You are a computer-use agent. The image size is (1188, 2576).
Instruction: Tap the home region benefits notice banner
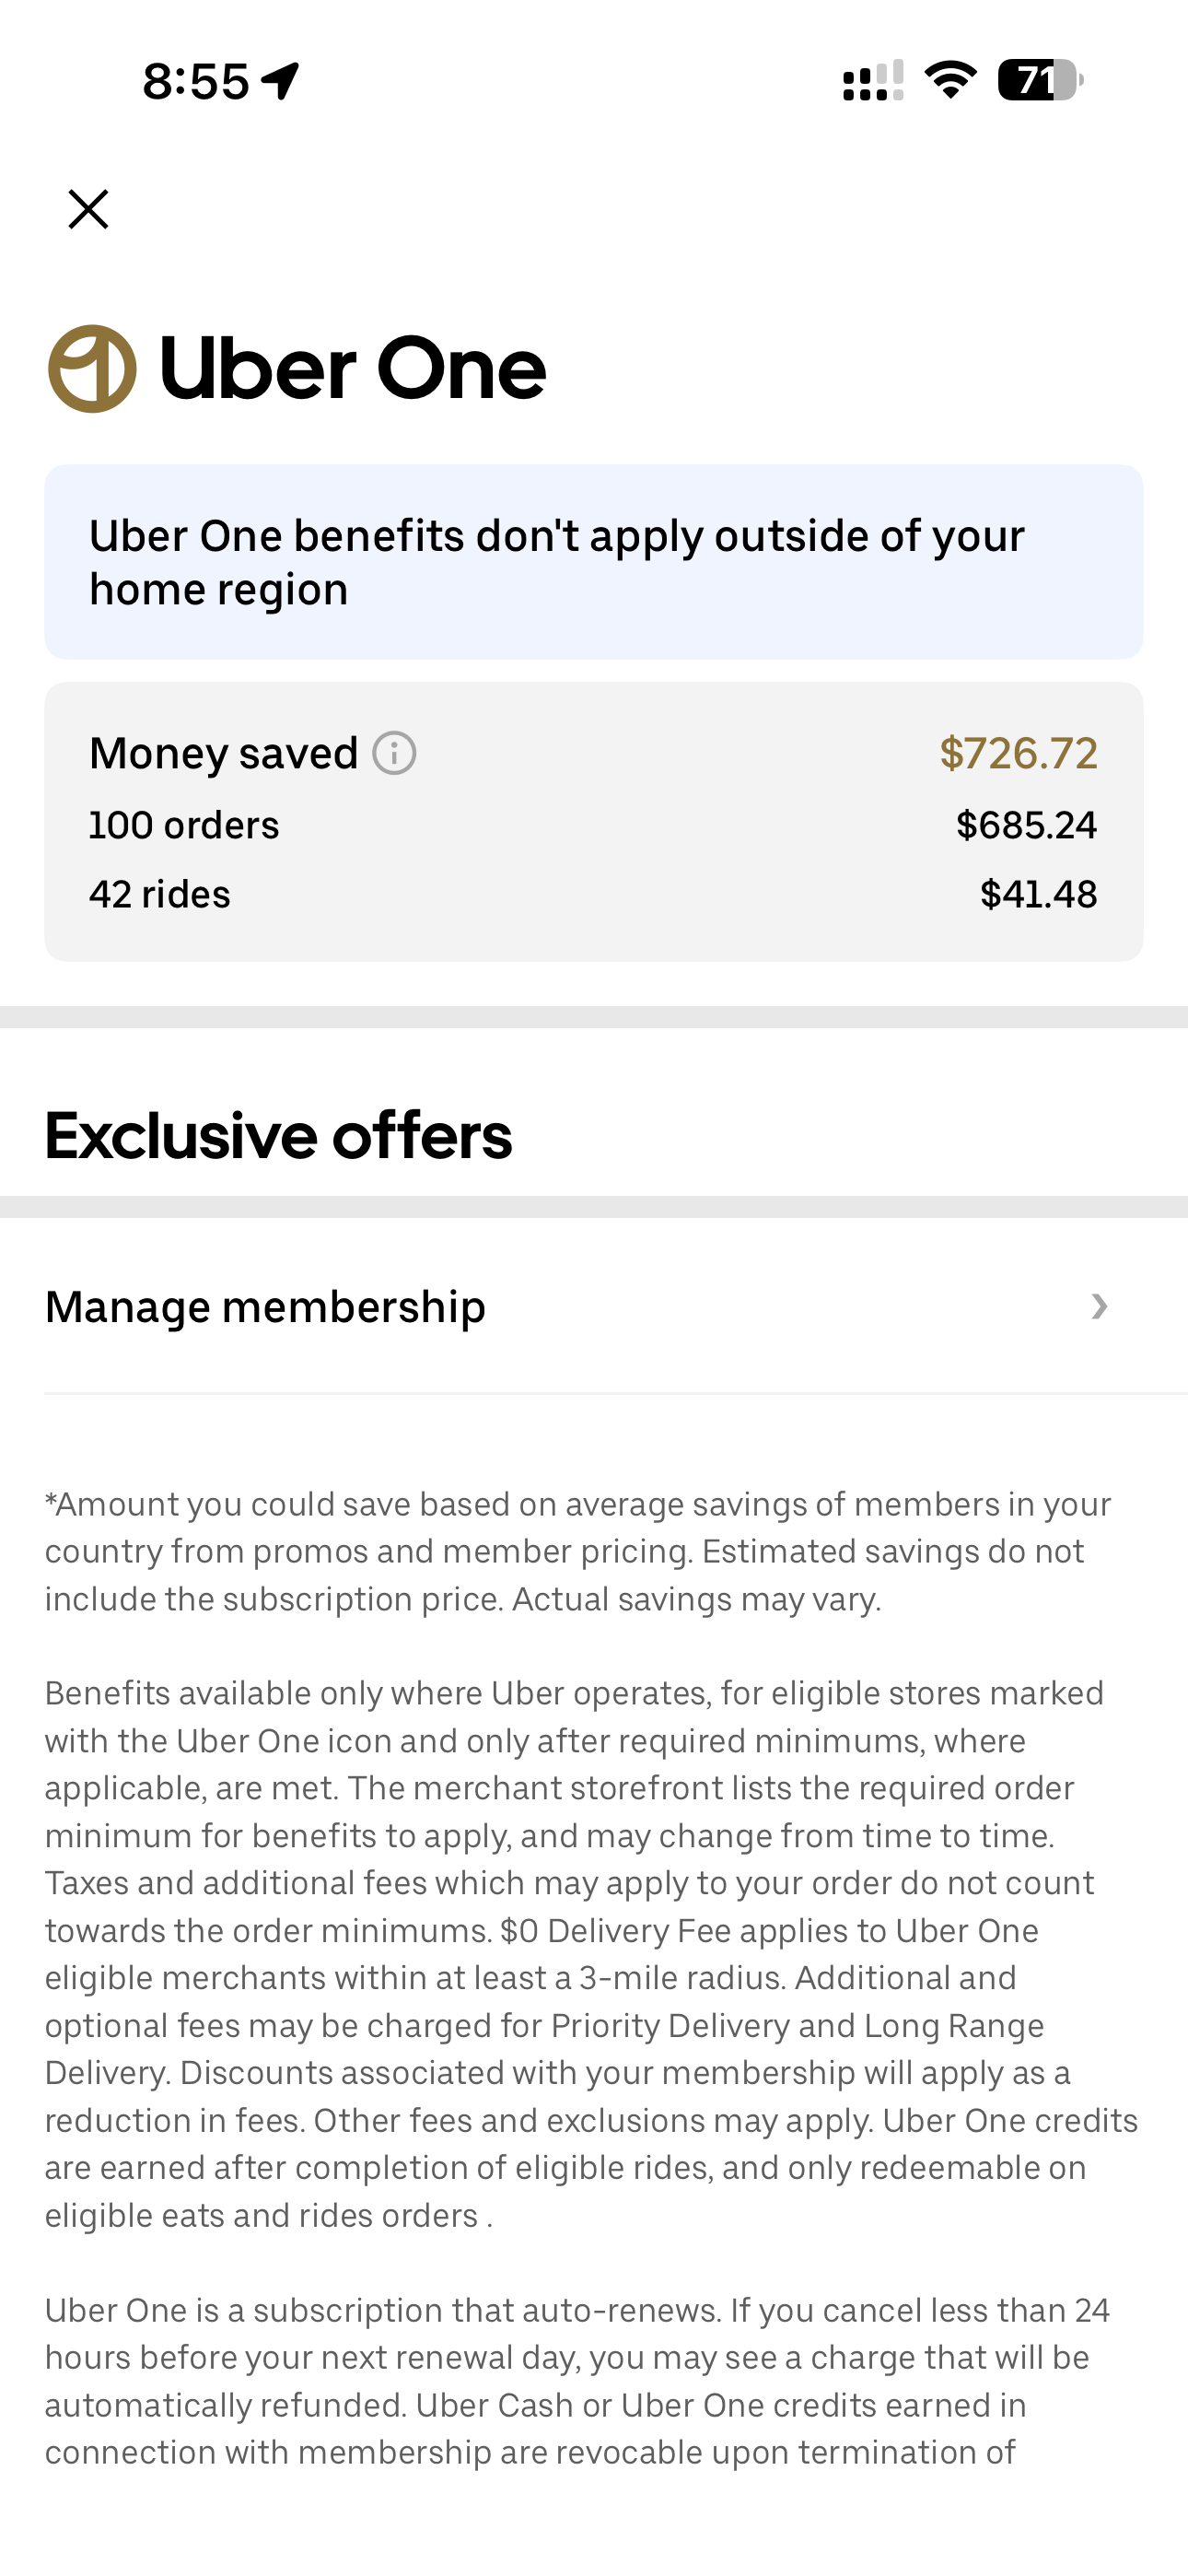(x=594, y=562)
